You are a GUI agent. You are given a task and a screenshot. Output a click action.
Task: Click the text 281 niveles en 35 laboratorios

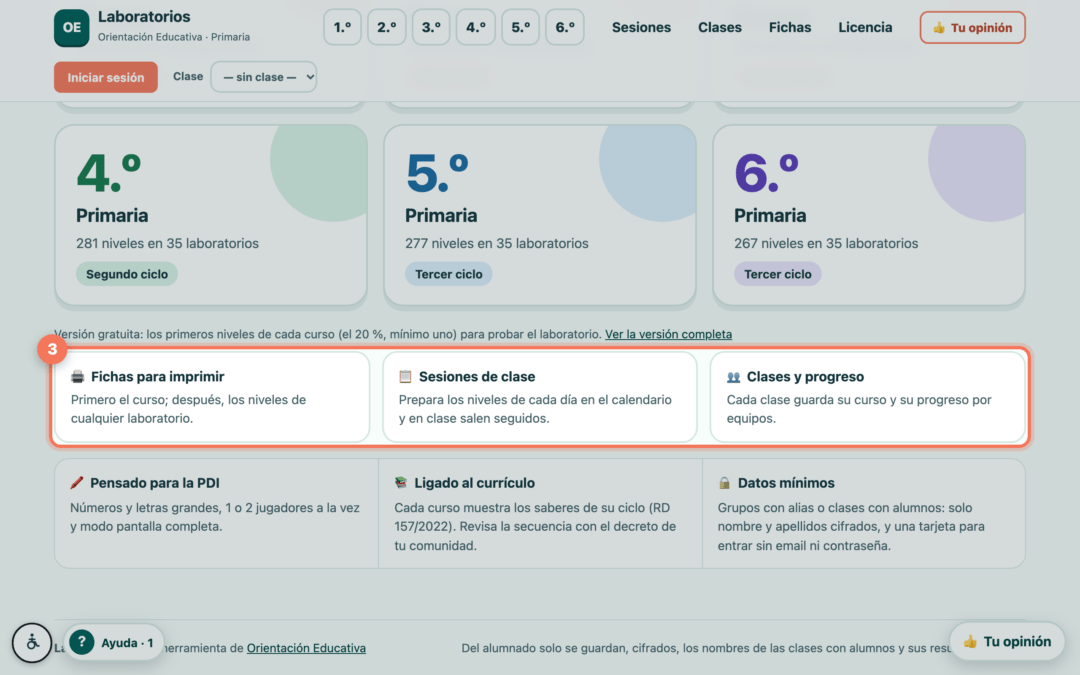tap(167, 243)
